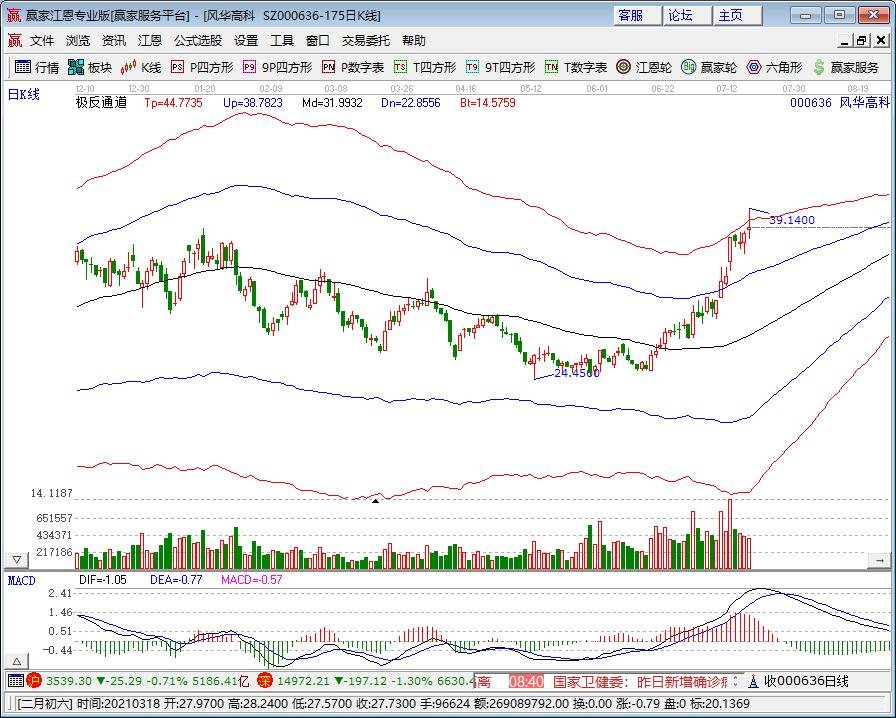Screen dimensions: 896x718
Task: Open the 公式选股 menu
Action: tap(198, 41)
